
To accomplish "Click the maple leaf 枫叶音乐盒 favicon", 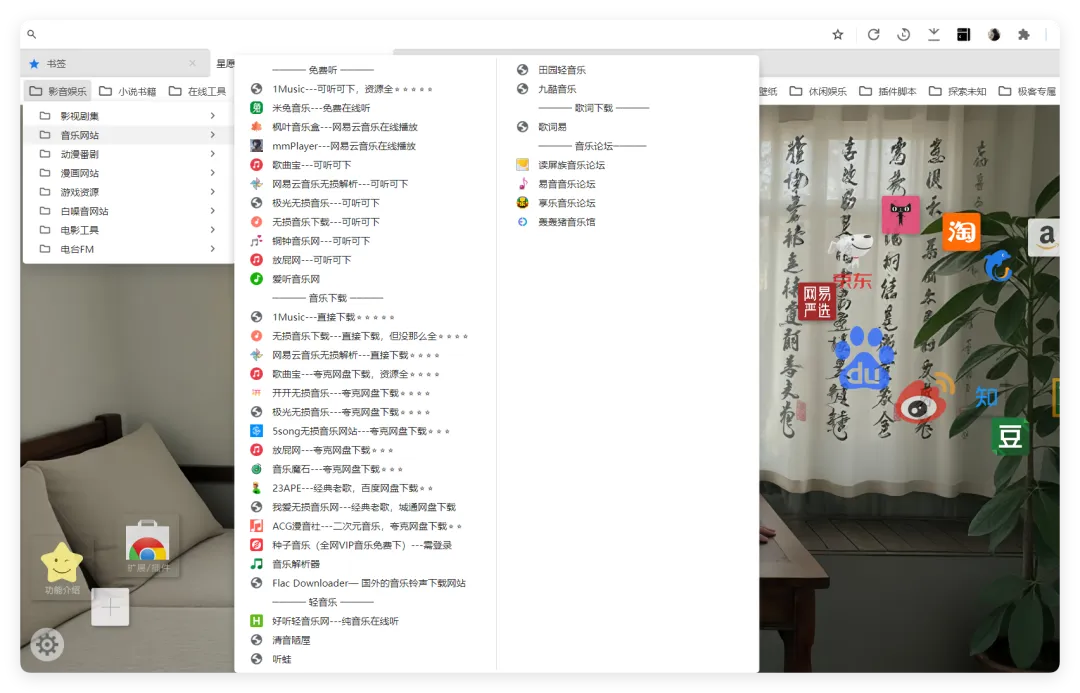I will coord(256,127).
